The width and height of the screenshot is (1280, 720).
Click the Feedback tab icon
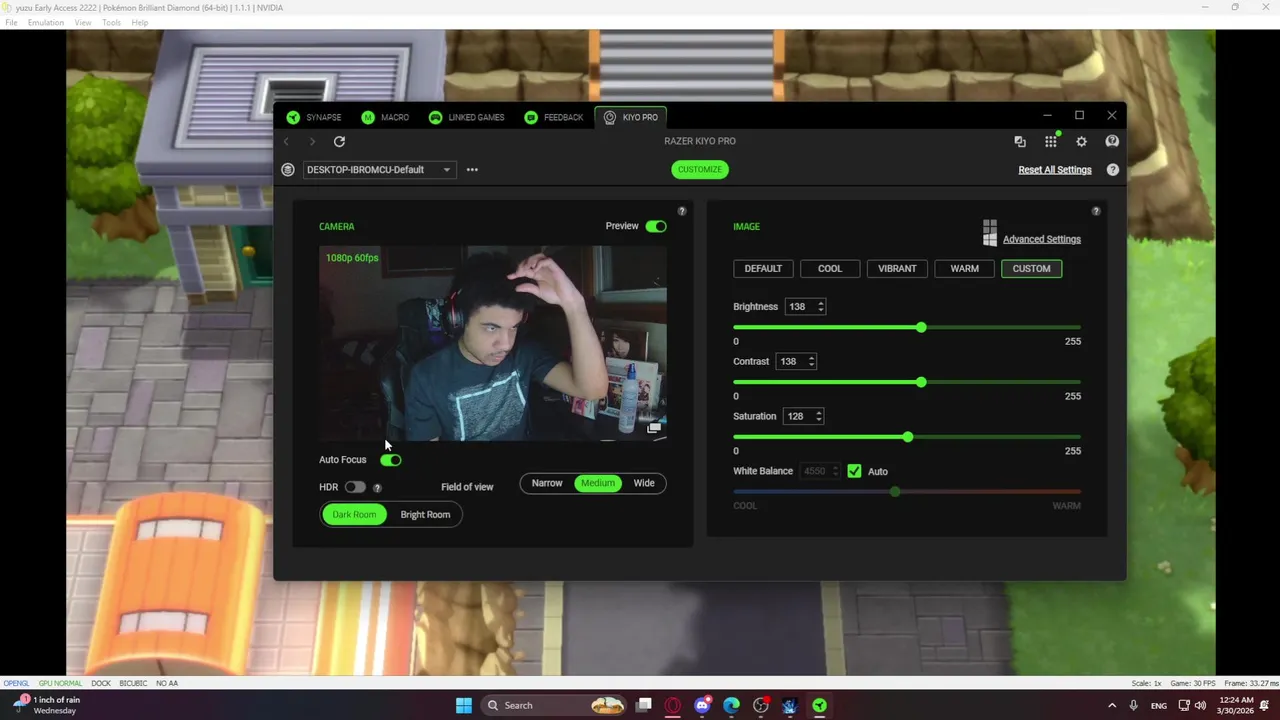click(531, 117)
